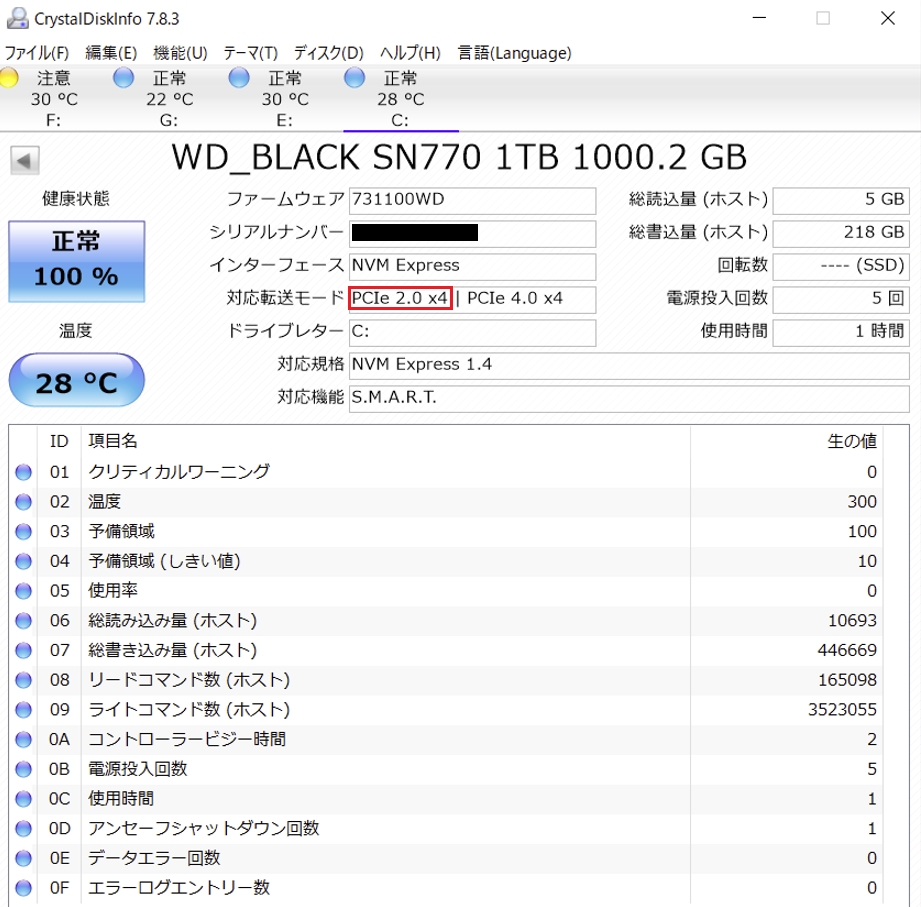Click raw value 3523055 in the list
Viewport: 921px width, 907px height.
point(842,710)
